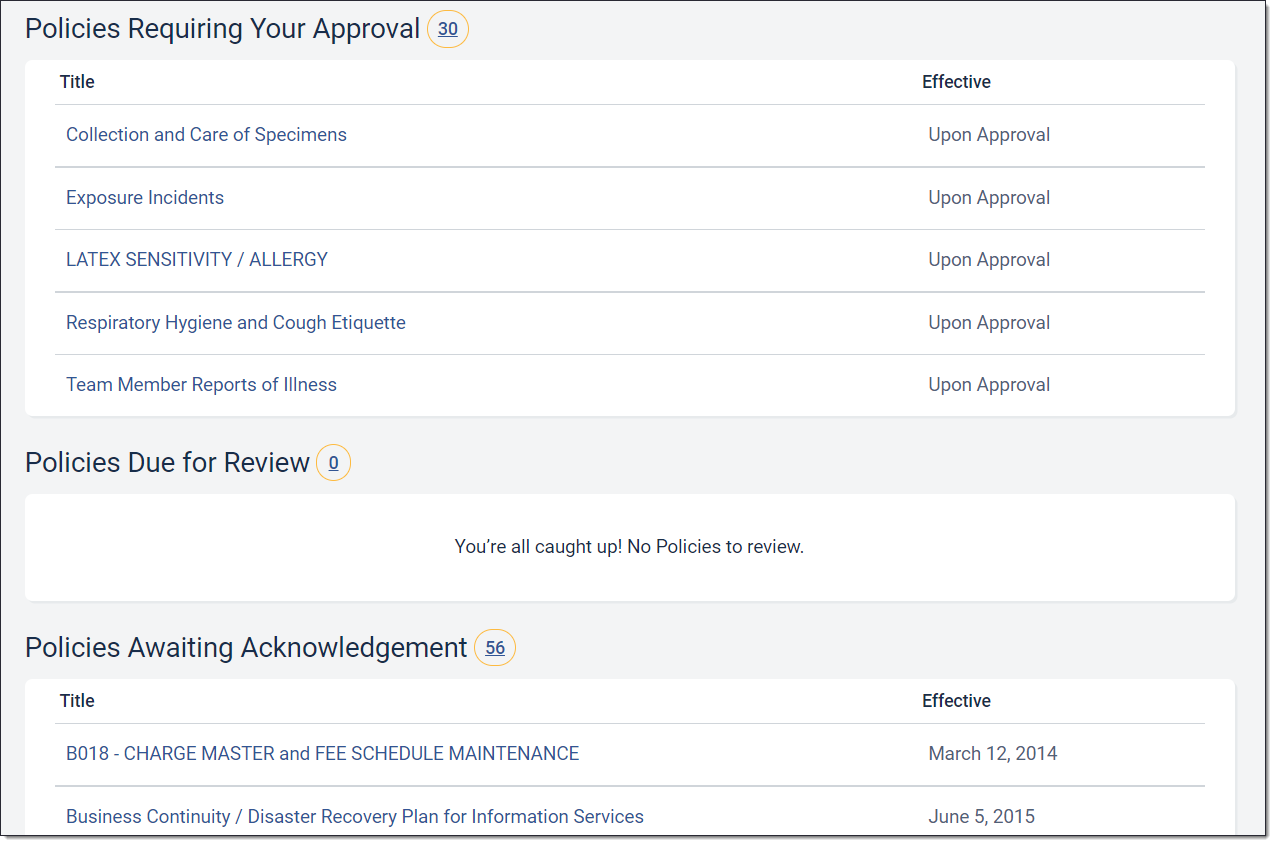1274x844 pixels.
Task: Click Title column header in approval table
Action: [77, 82]
